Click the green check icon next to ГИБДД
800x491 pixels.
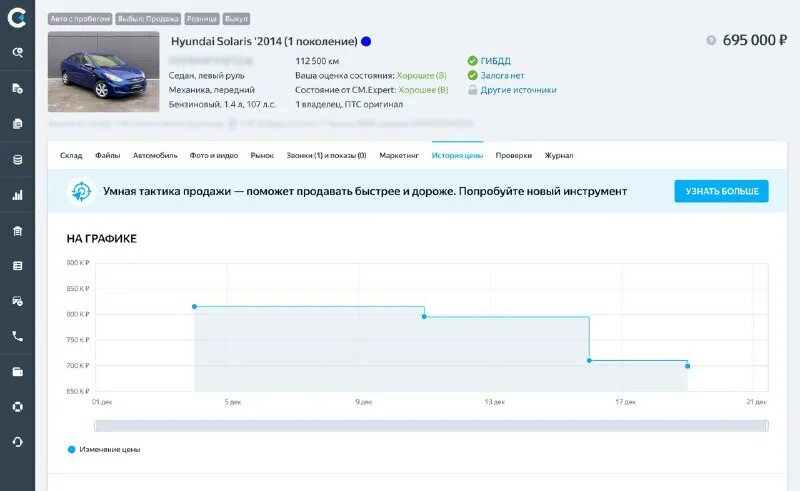point(472,61)
